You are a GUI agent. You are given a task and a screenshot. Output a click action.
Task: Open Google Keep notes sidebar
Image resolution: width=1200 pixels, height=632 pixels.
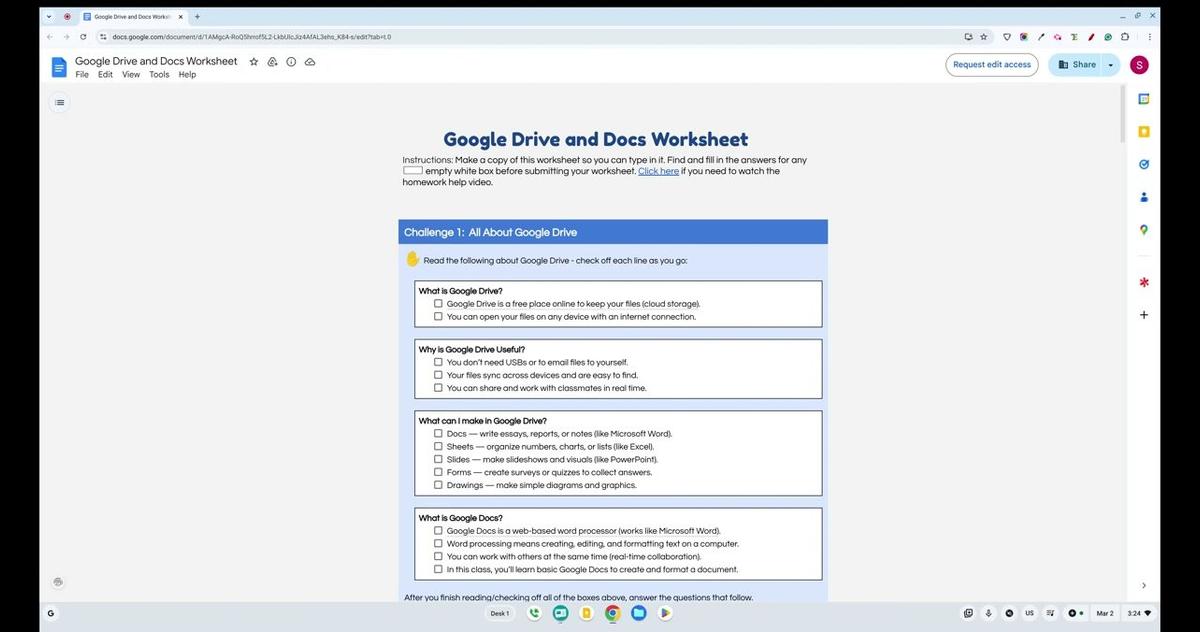point(1144,131)
